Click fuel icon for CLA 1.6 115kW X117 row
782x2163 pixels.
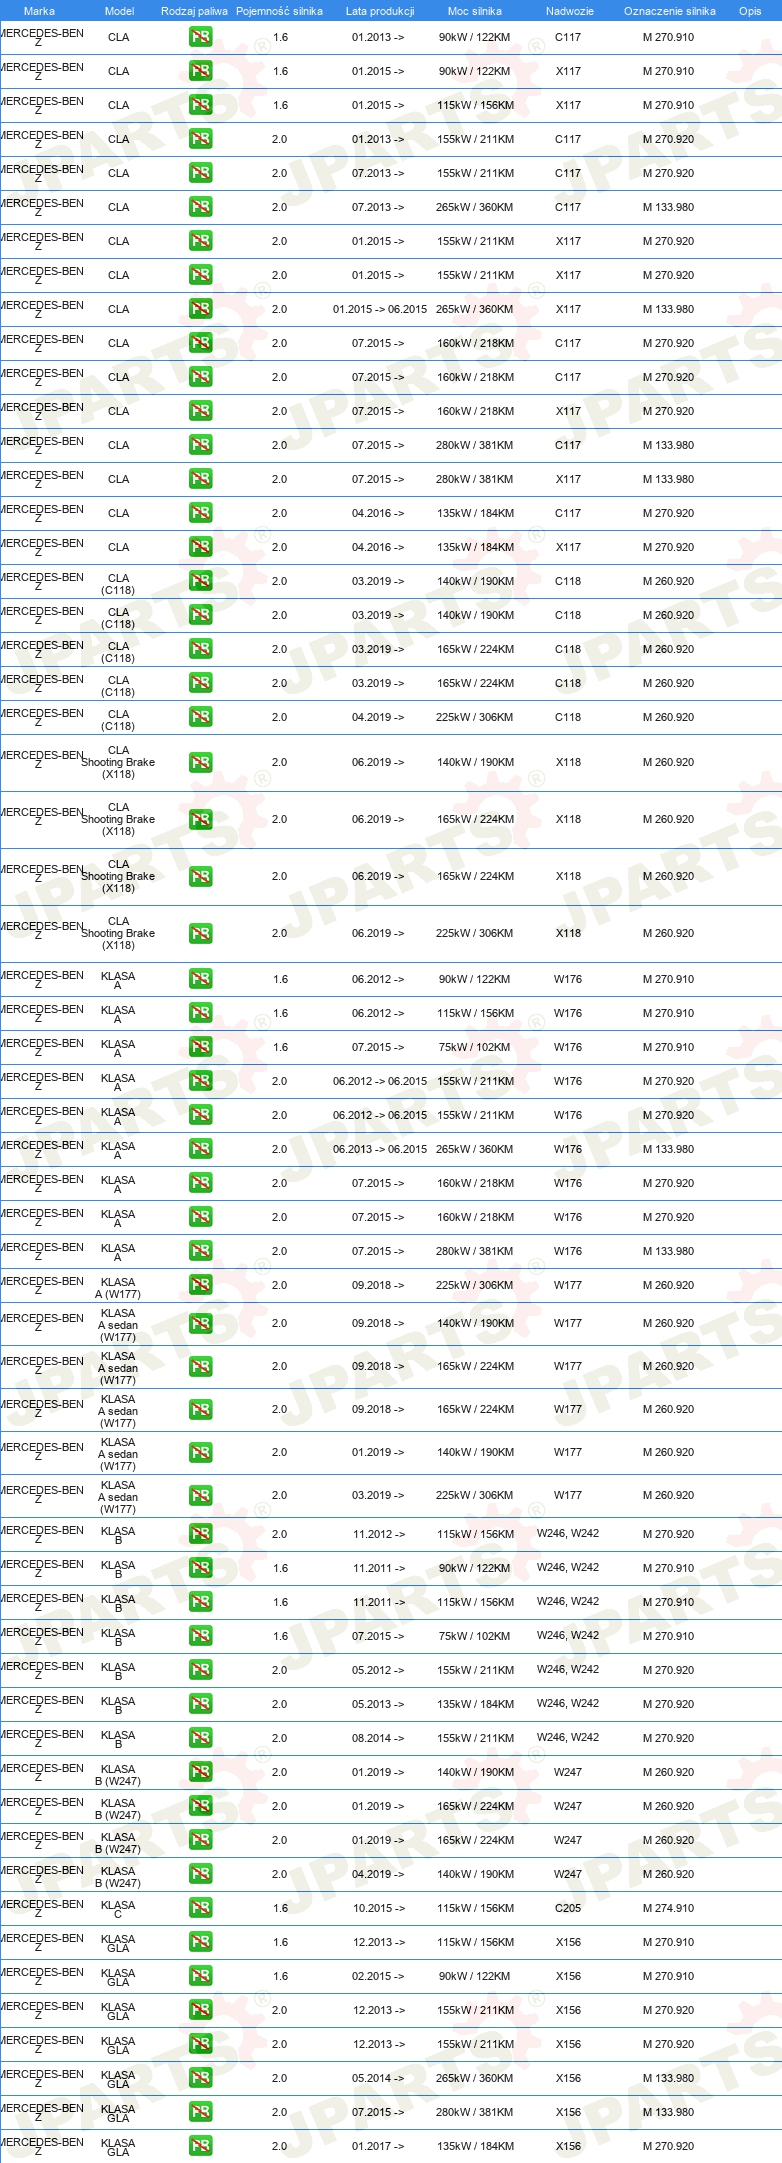coord(200,105)
